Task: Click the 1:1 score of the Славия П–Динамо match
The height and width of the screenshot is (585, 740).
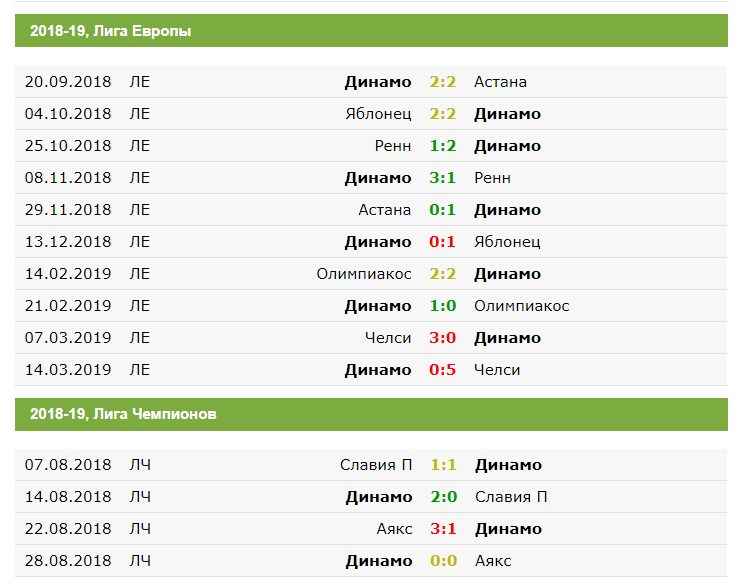Action: pyautogui.click(x=443, y=465)
